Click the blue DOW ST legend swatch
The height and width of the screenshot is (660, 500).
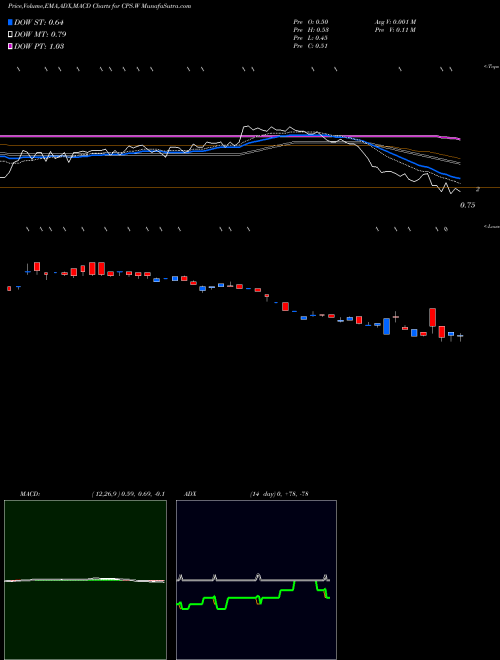point(10,22)
